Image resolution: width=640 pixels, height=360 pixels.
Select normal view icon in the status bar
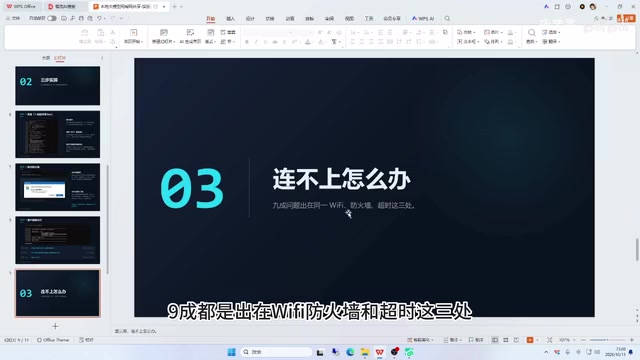[495, 340]
